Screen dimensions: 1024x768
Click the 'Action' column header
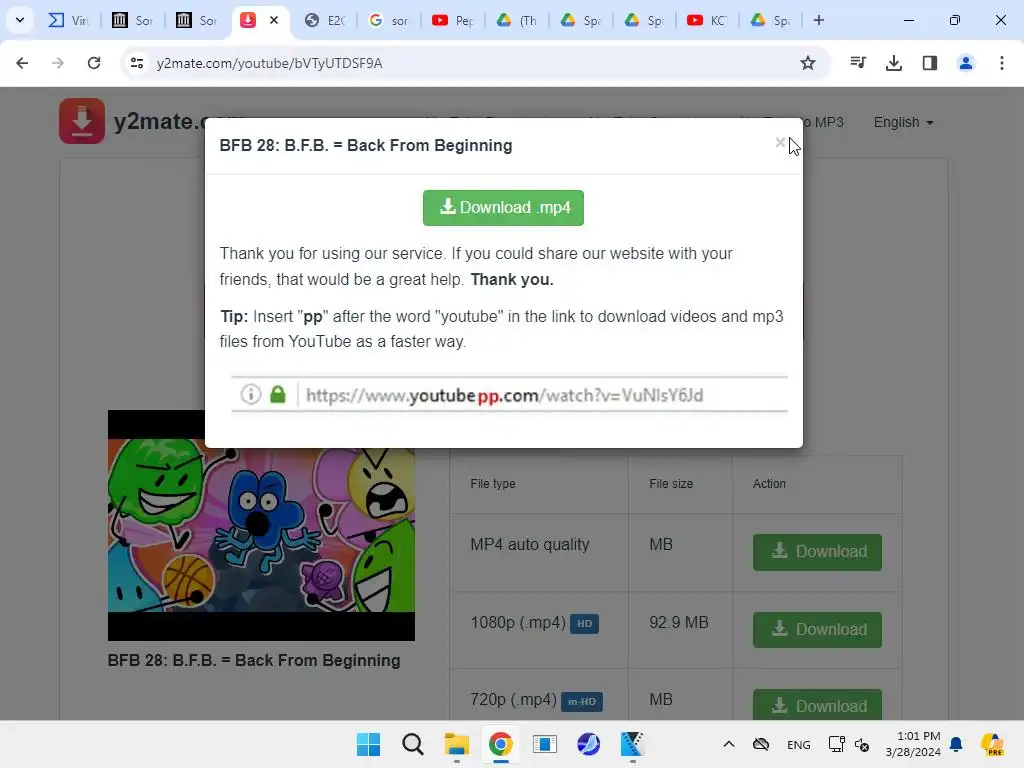769,484
